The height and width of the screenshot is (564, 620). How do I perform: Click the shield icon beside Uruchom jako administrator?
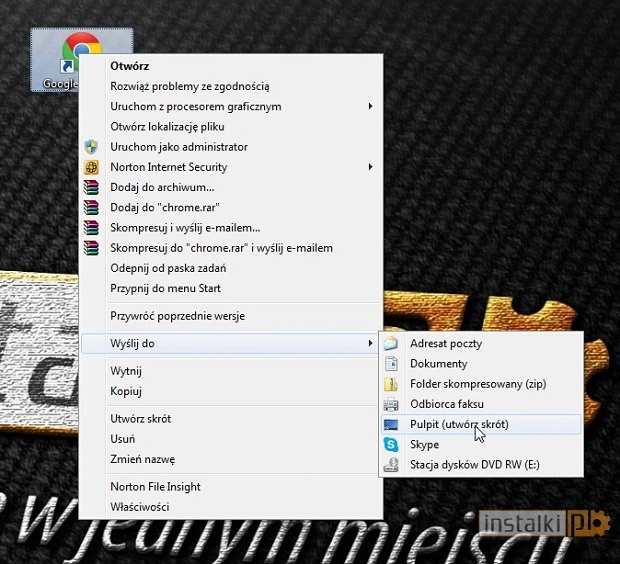click(92, 147)
